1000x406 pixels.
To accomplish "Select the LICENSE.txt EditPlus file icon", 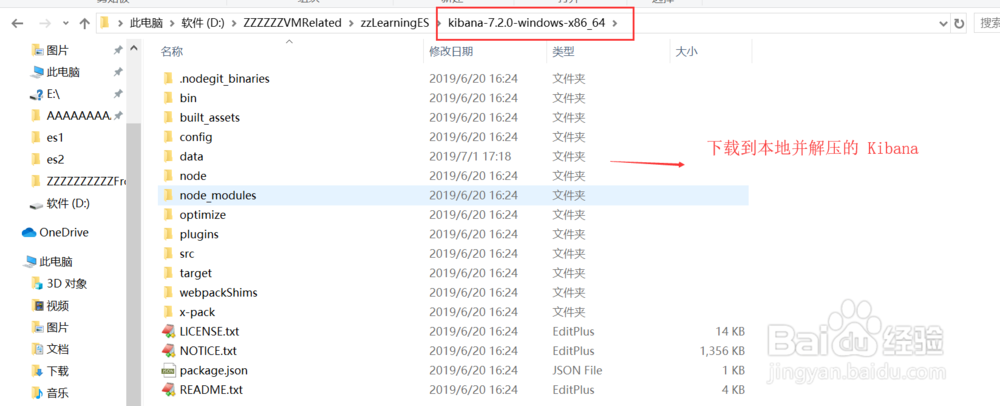I will 168,331.
